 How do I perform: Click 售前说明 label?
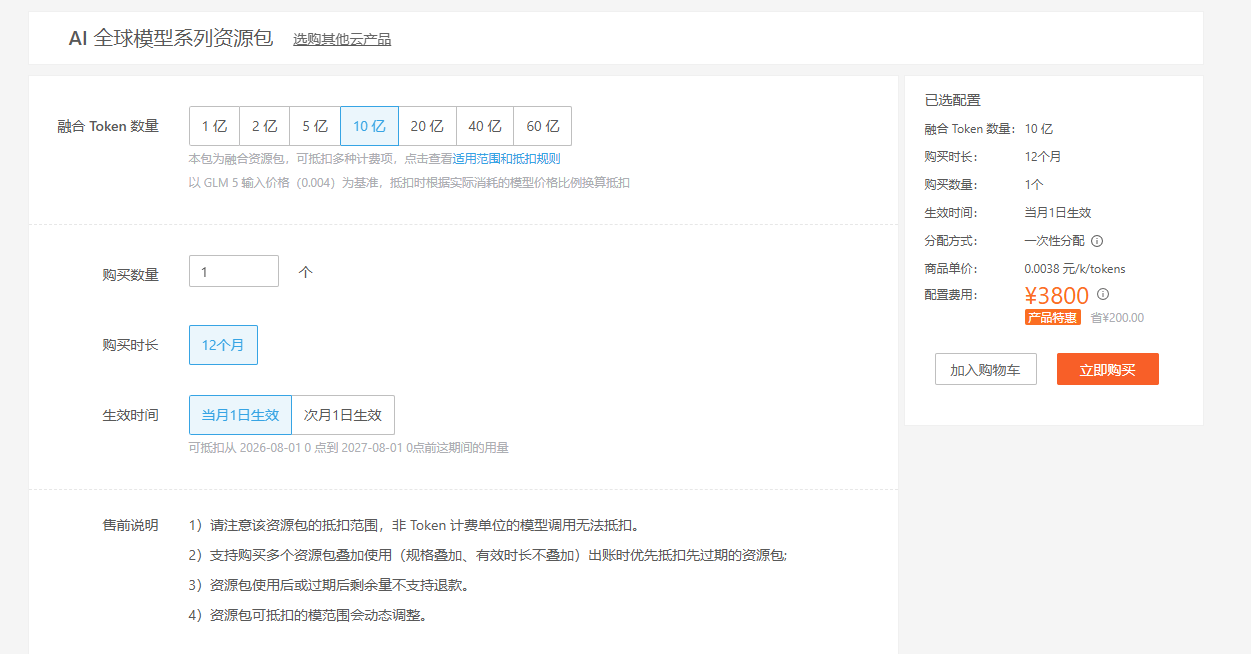(x=130, y=525)
